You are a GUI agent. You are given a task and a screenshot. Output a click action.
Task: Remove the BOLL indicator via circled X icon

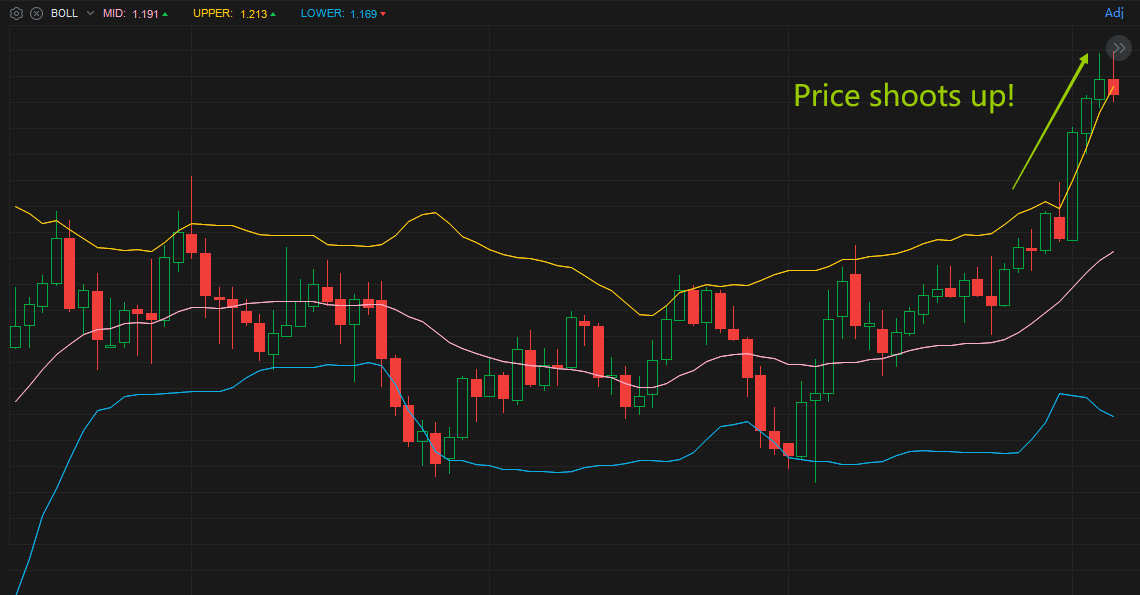(x=36, y=14)
